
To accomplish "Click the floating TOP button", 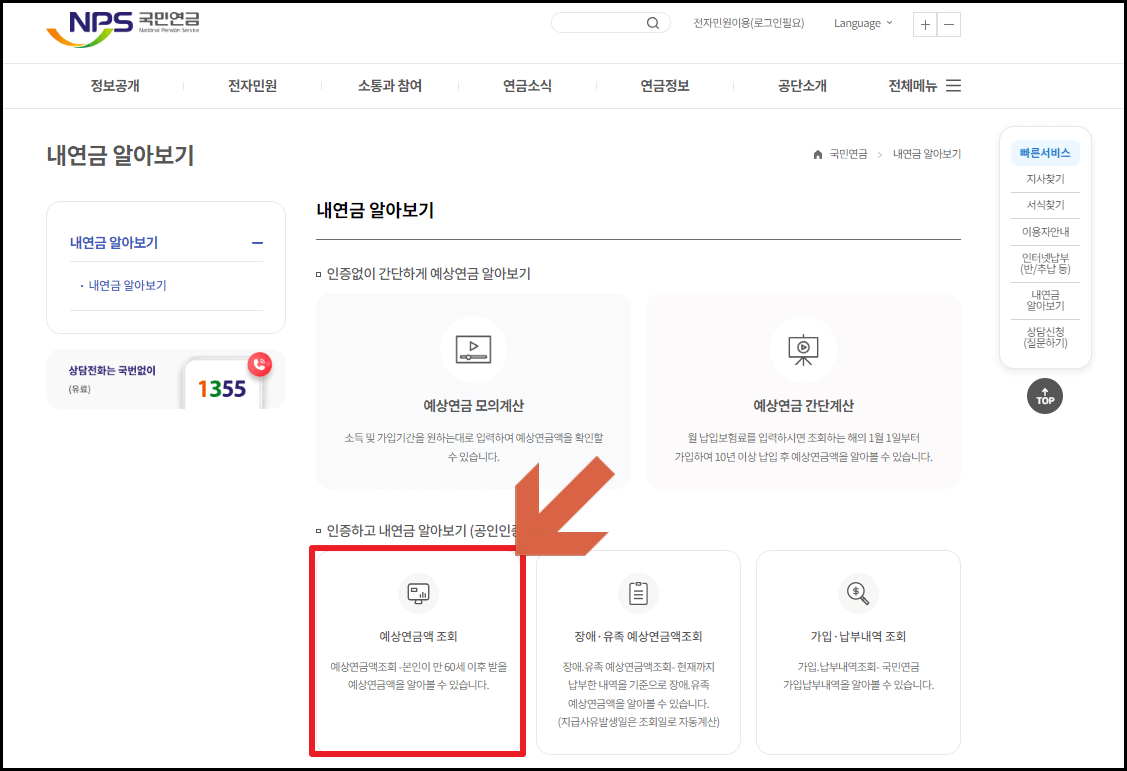I will pos(1044,396).
